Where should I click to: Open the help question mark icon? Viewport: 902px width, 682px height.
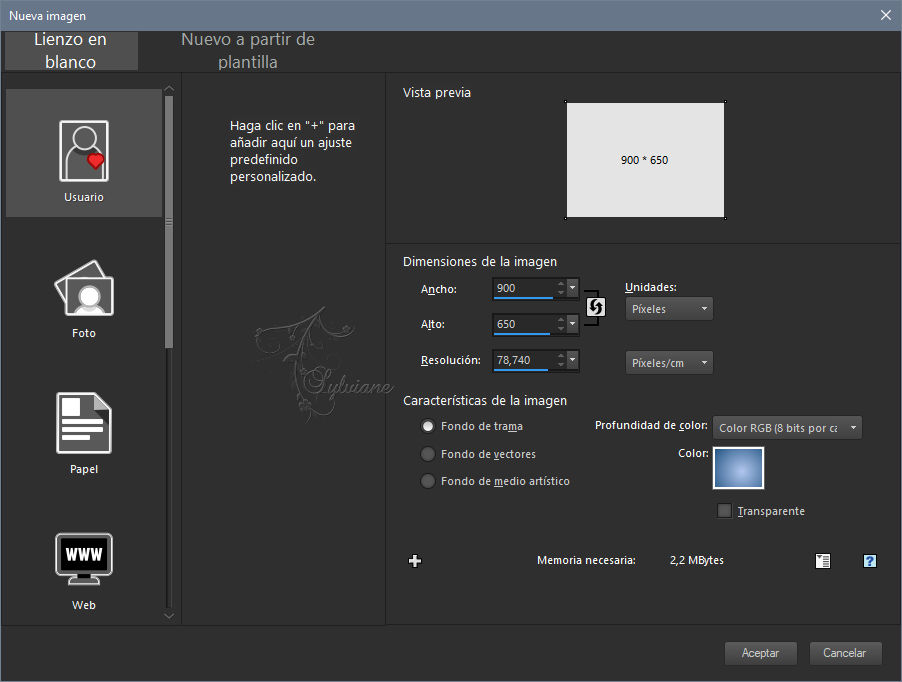[870, 561]
